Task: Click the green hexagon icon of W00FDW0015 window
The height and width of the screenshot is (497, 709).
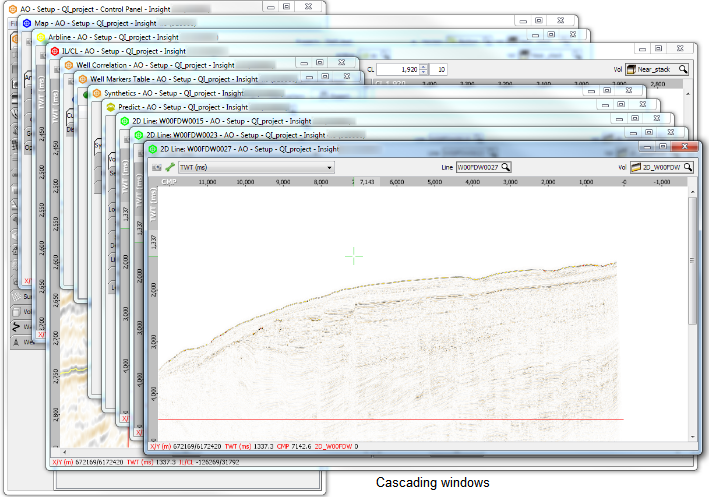Action: [x=125, y=121]
